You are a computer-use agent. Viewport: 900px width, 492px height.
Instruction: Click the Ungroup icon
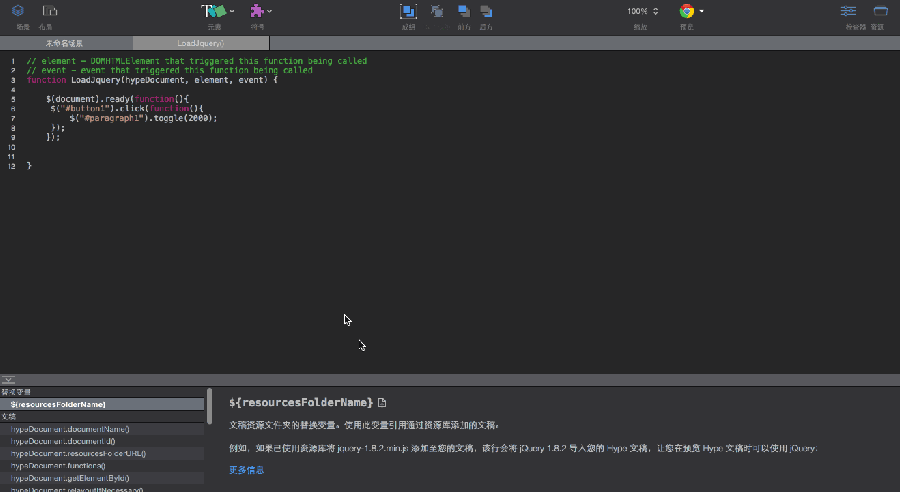coord(437,11)
